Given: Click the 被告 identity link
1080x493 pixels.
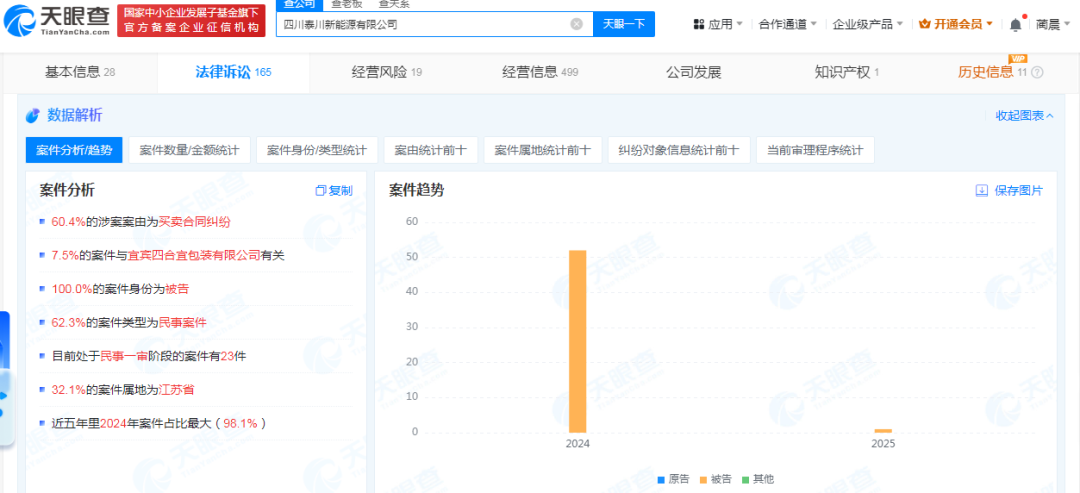Looking at the screenshot, I should (x=177, y=289).
